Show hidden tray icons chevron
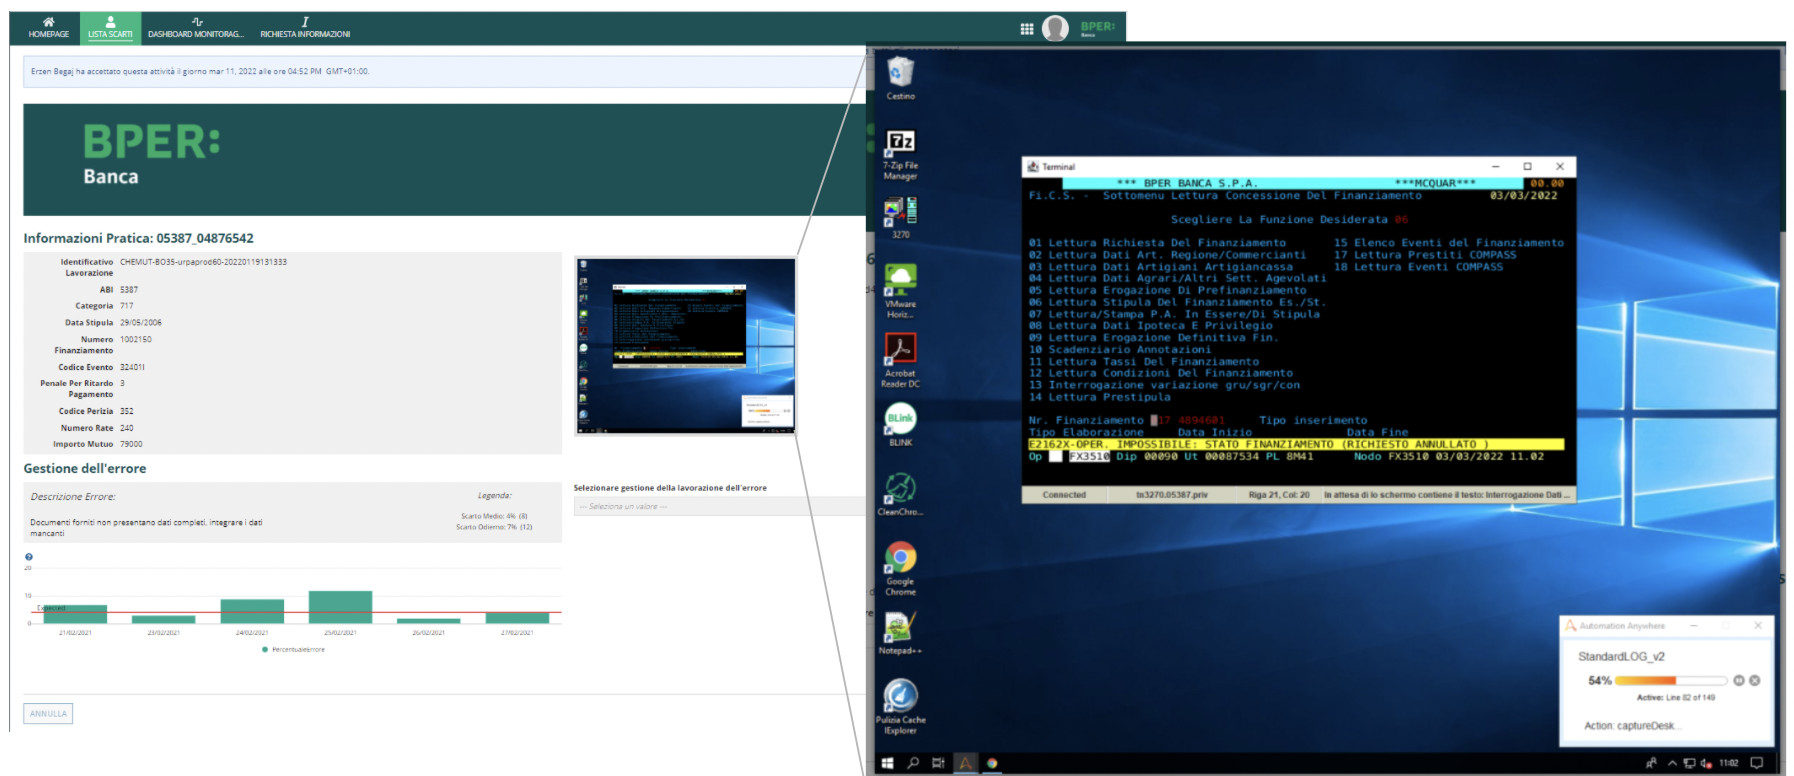This screenshot has width=1794, height=776. pyautogui.click(x=1672, y=763)
